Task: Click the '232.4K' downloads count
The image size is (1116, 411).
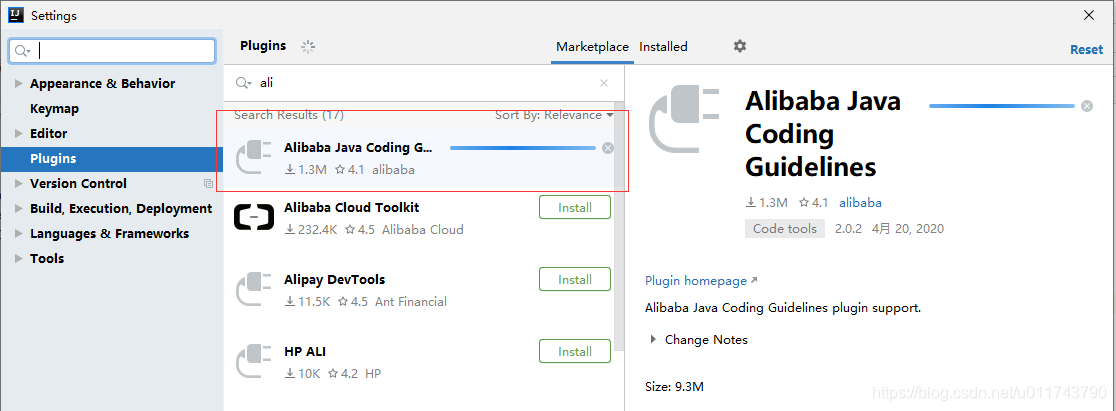Action: [317, 230]
